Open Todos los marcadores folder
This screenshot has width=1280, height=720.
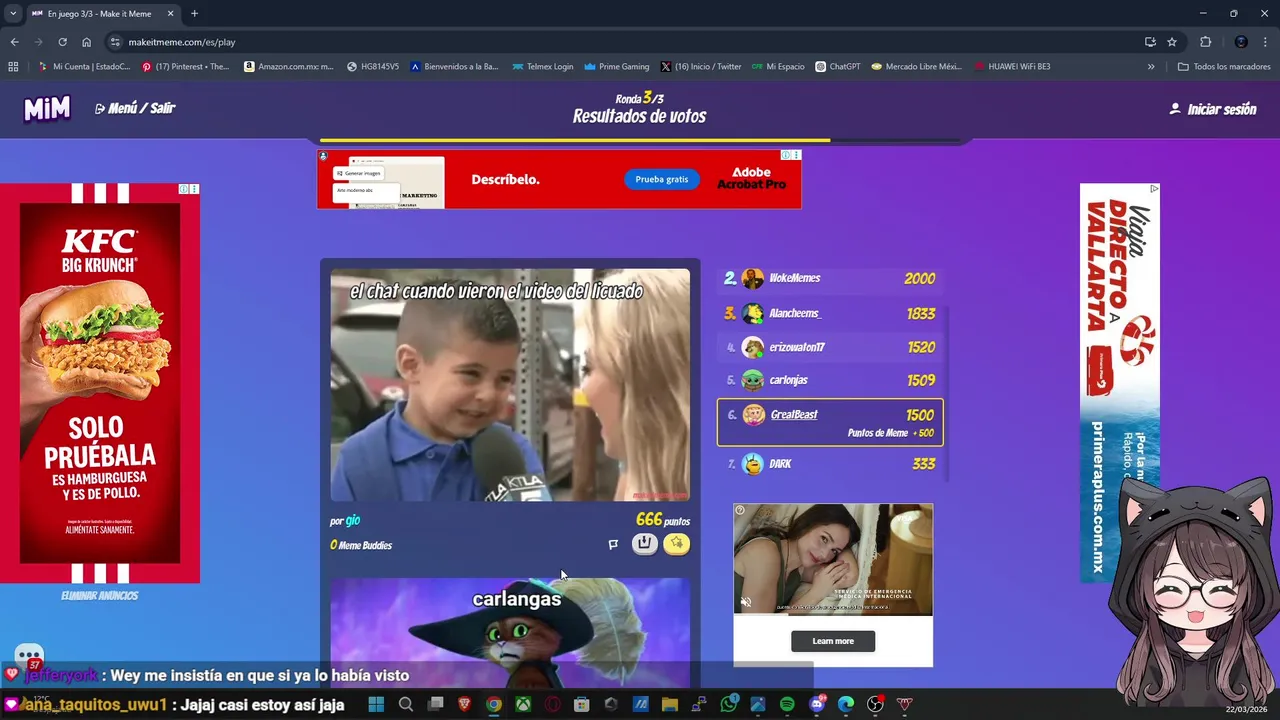coord(1224,67)
